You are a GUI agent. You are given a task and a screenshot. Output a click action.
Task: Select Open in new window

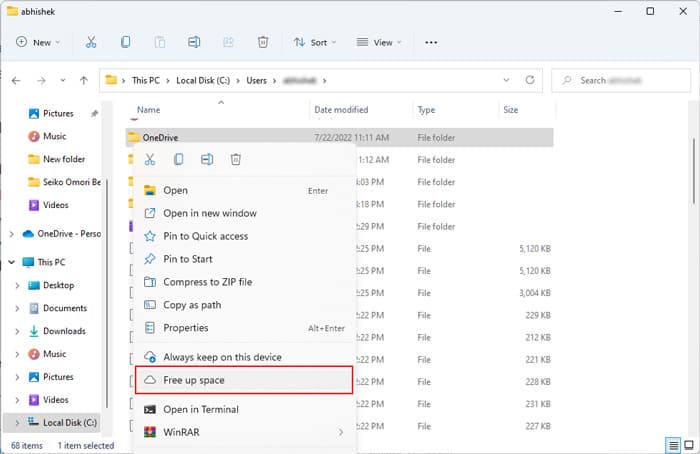(244, 213)
